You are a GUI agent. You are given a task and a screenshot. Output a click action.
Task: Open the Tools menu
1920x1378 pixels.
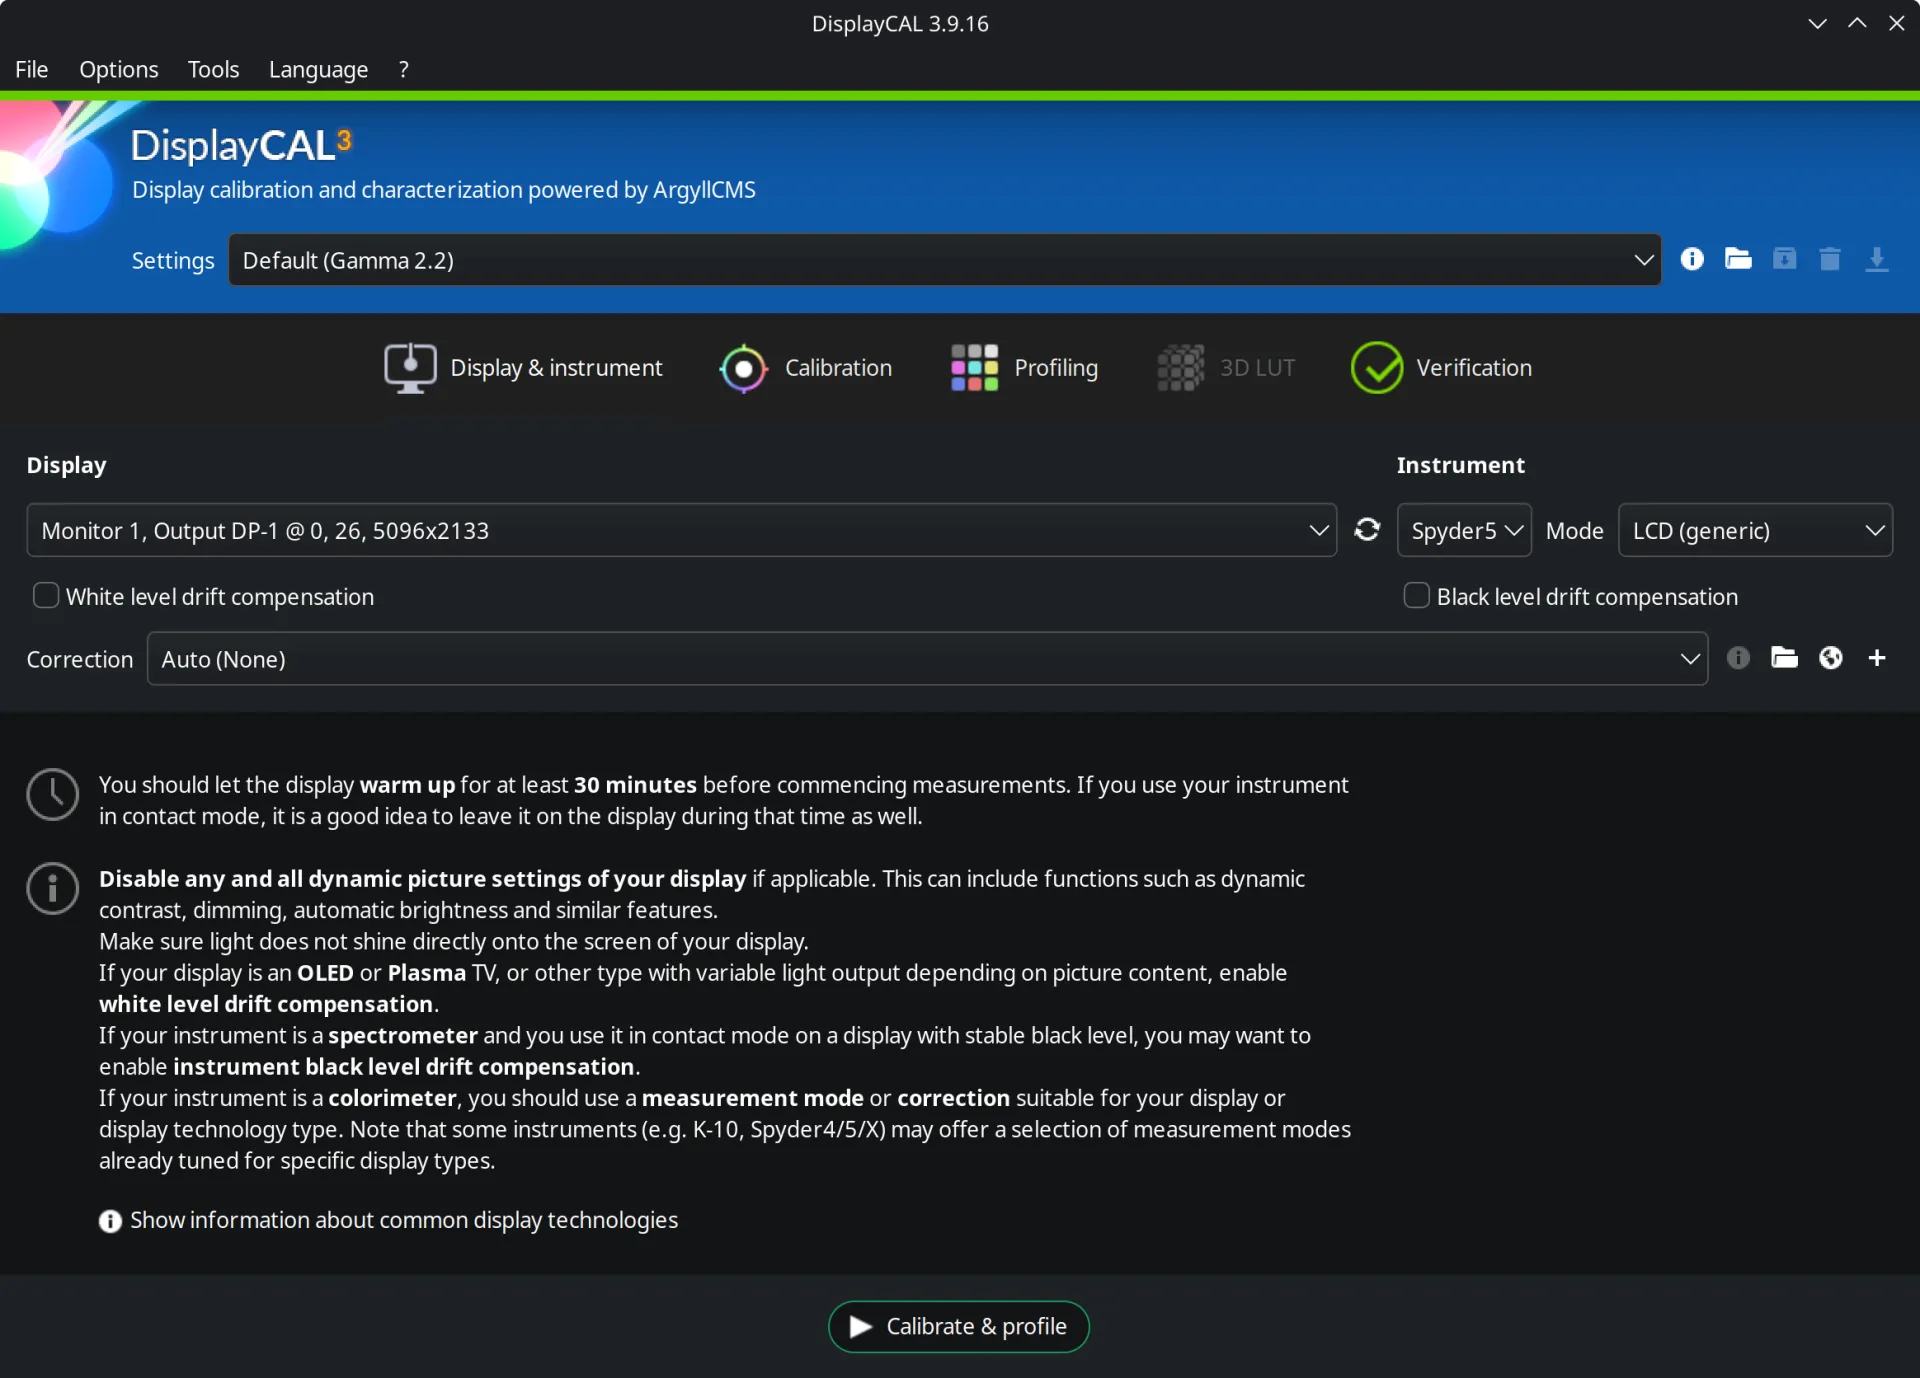(212, 69)
